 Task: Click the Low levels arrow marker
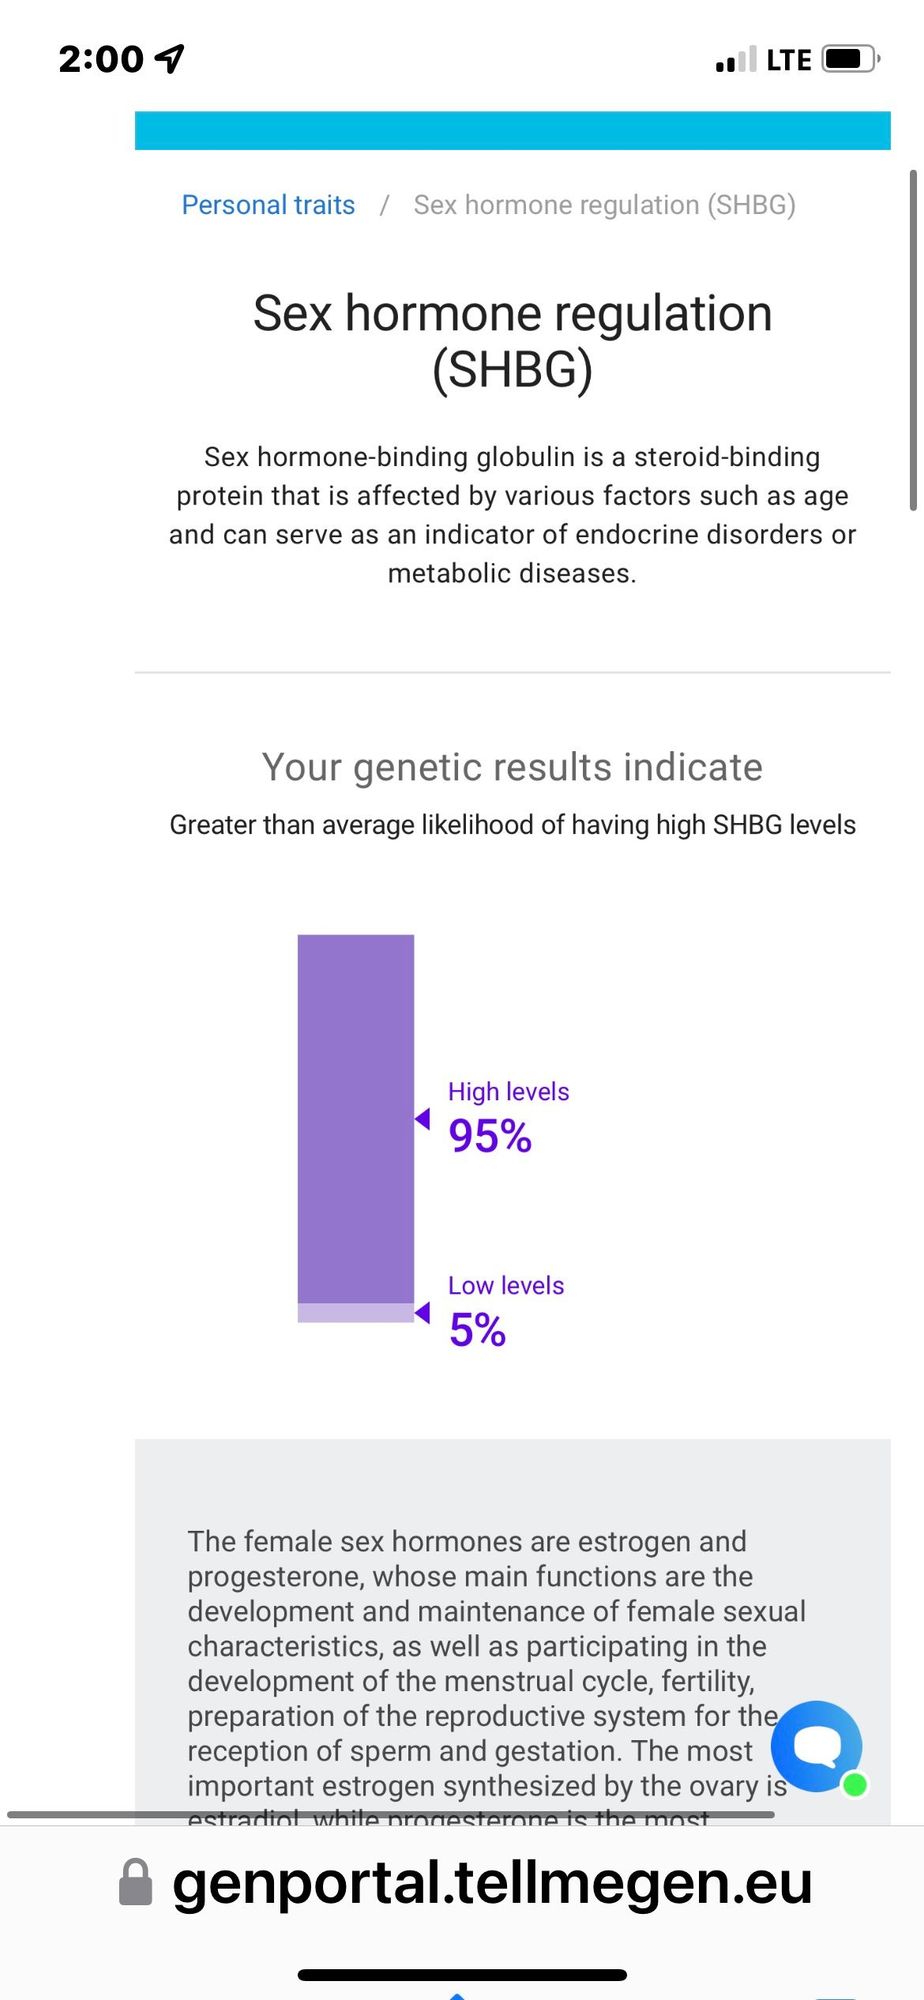point(423,1312)
